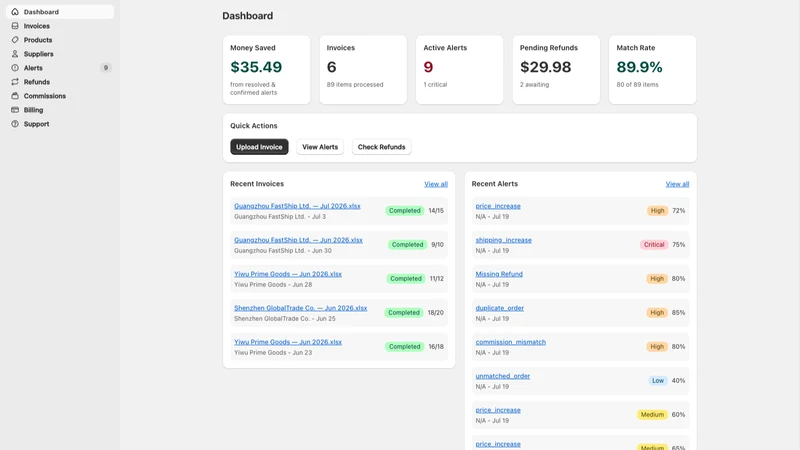Open the Missing Refund alert
Screen dimensions: 800x450
(x=499, y=274)
